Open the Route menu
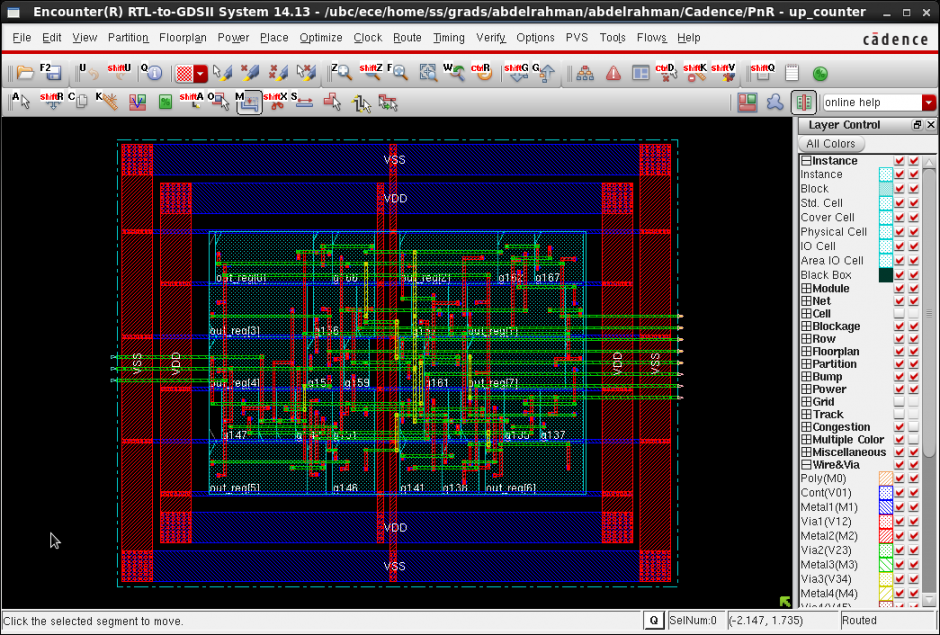This screenshot has width=940, height=635. (407, 38)
